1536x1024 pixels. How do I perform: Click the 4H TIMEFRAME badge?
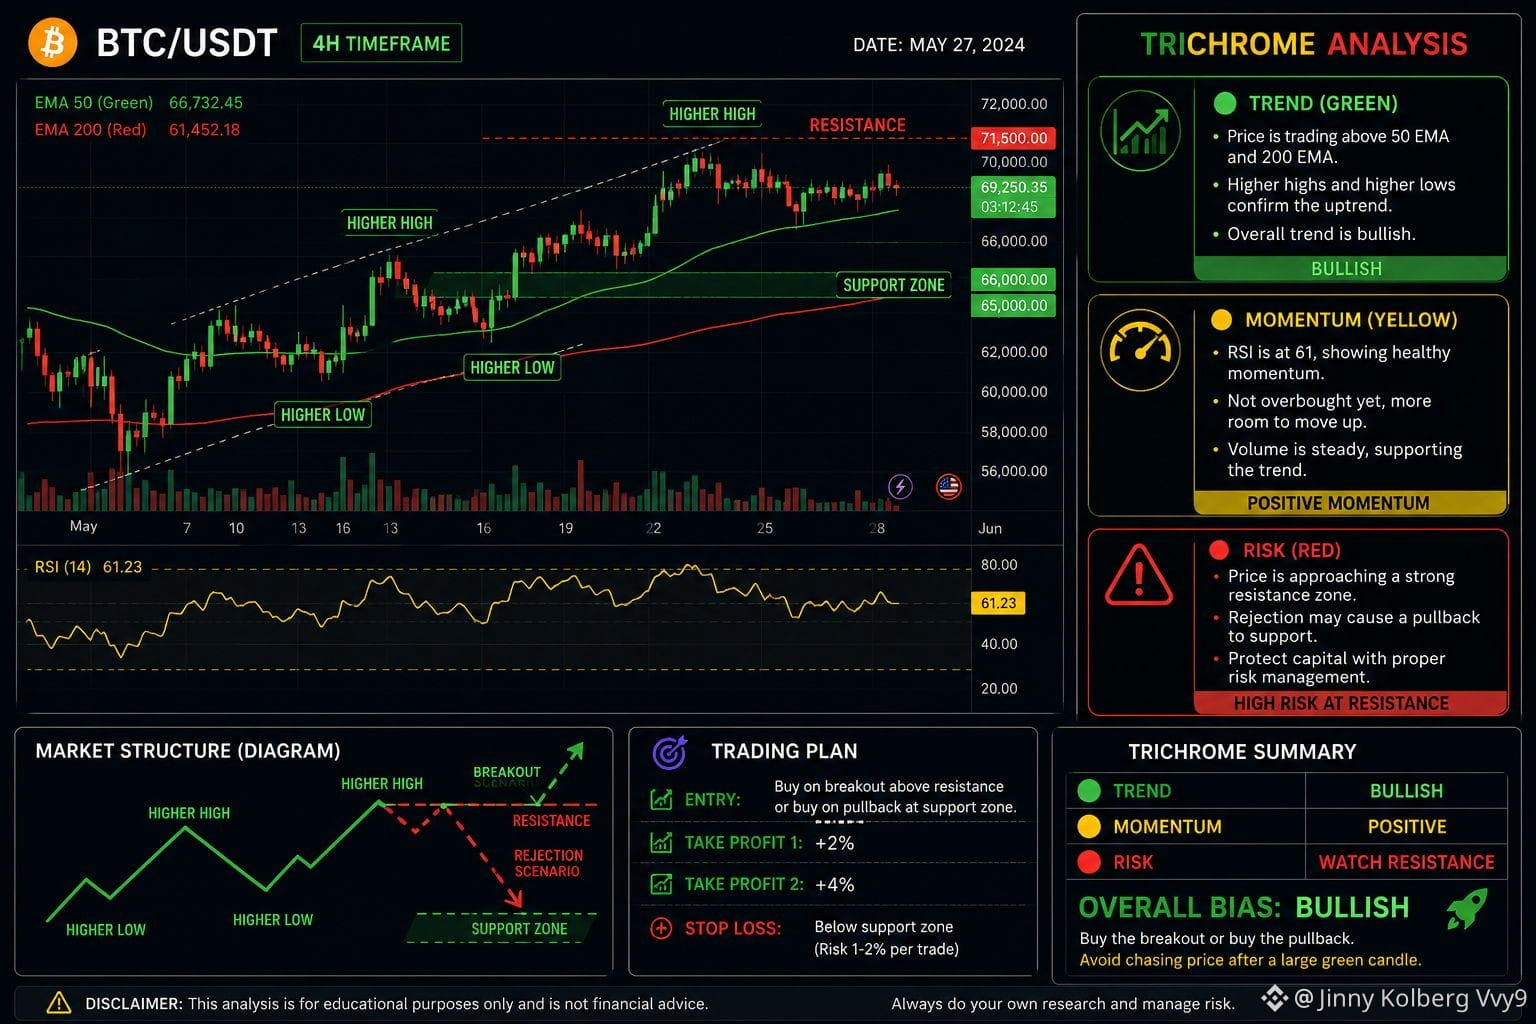381,43
